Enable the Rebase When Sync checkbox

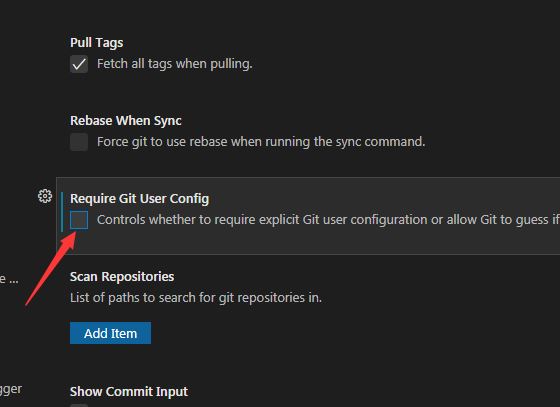pyautogui.click(x=79, y=142)
